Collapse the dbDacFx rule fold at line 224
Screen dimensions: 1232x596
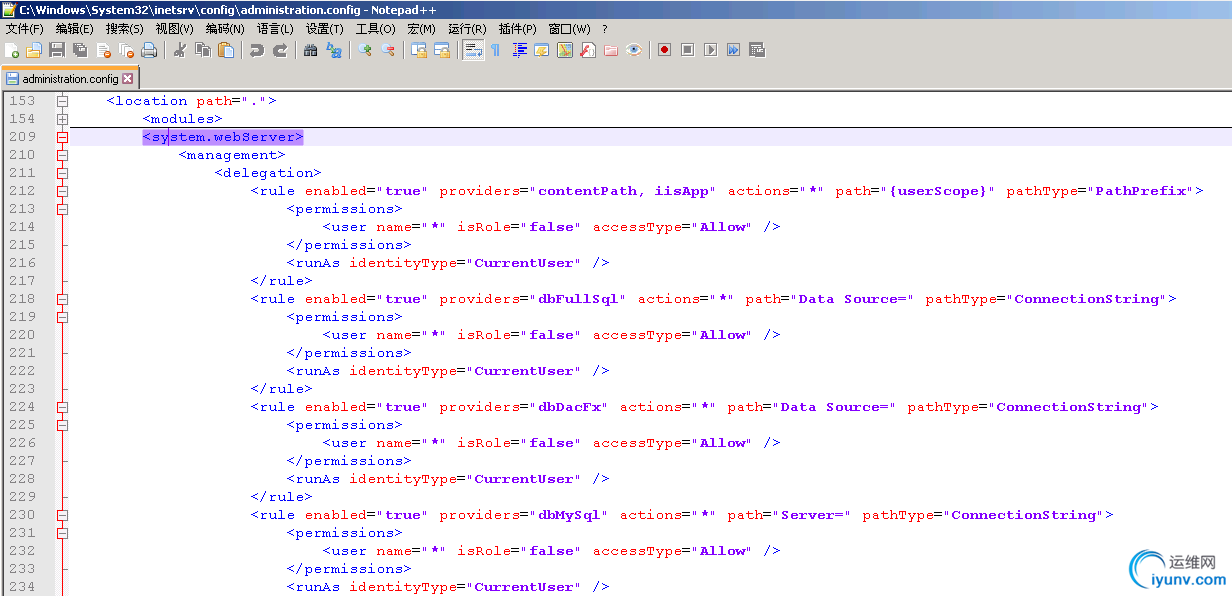click(62, 407)
